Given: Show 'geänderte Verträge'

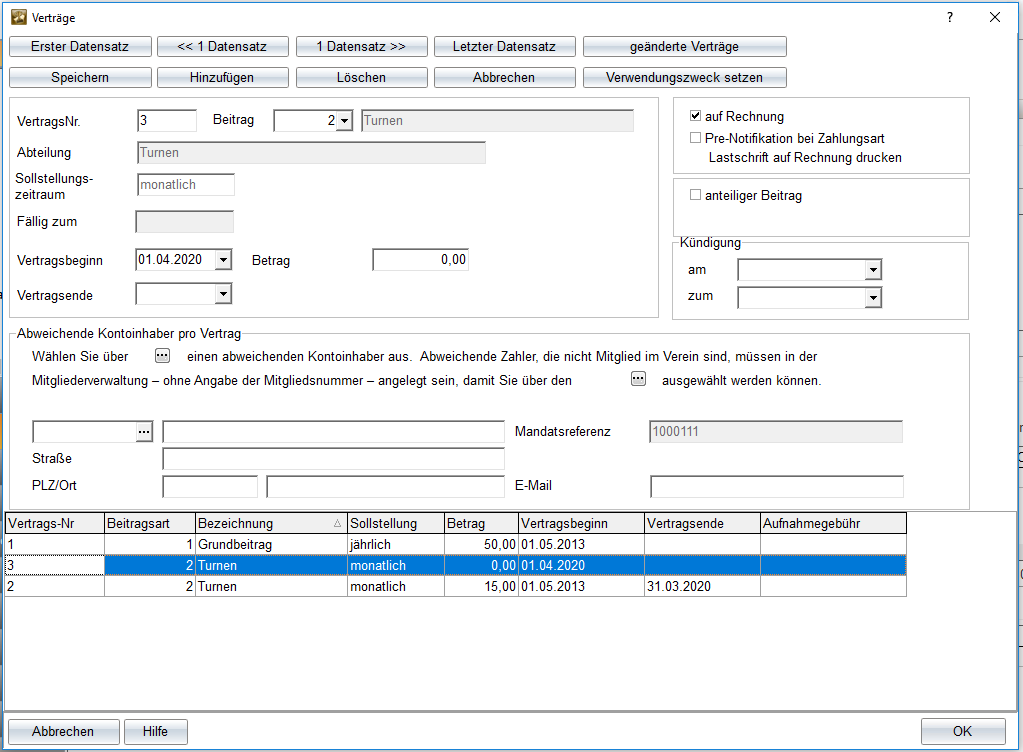Looking at the screenshot, I should (x=684, y=47).
